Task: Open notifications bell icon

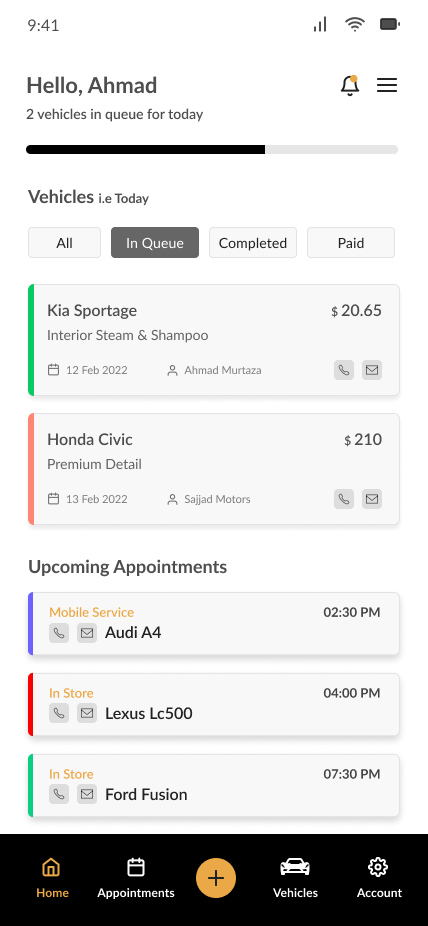Action: pyautogui.click(x=350, y=86)
